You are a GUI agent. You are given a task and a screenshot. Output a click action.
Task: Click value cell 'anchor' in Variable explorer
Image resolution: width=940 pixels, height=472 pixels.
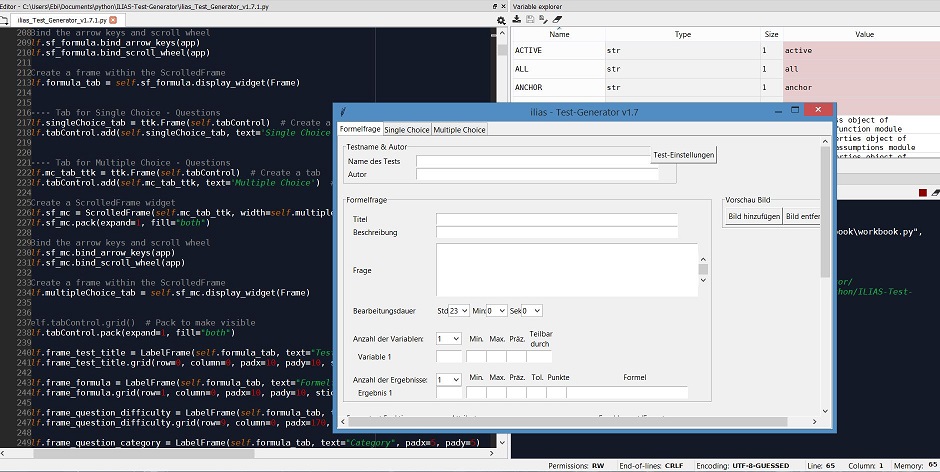tap(861, 88)
